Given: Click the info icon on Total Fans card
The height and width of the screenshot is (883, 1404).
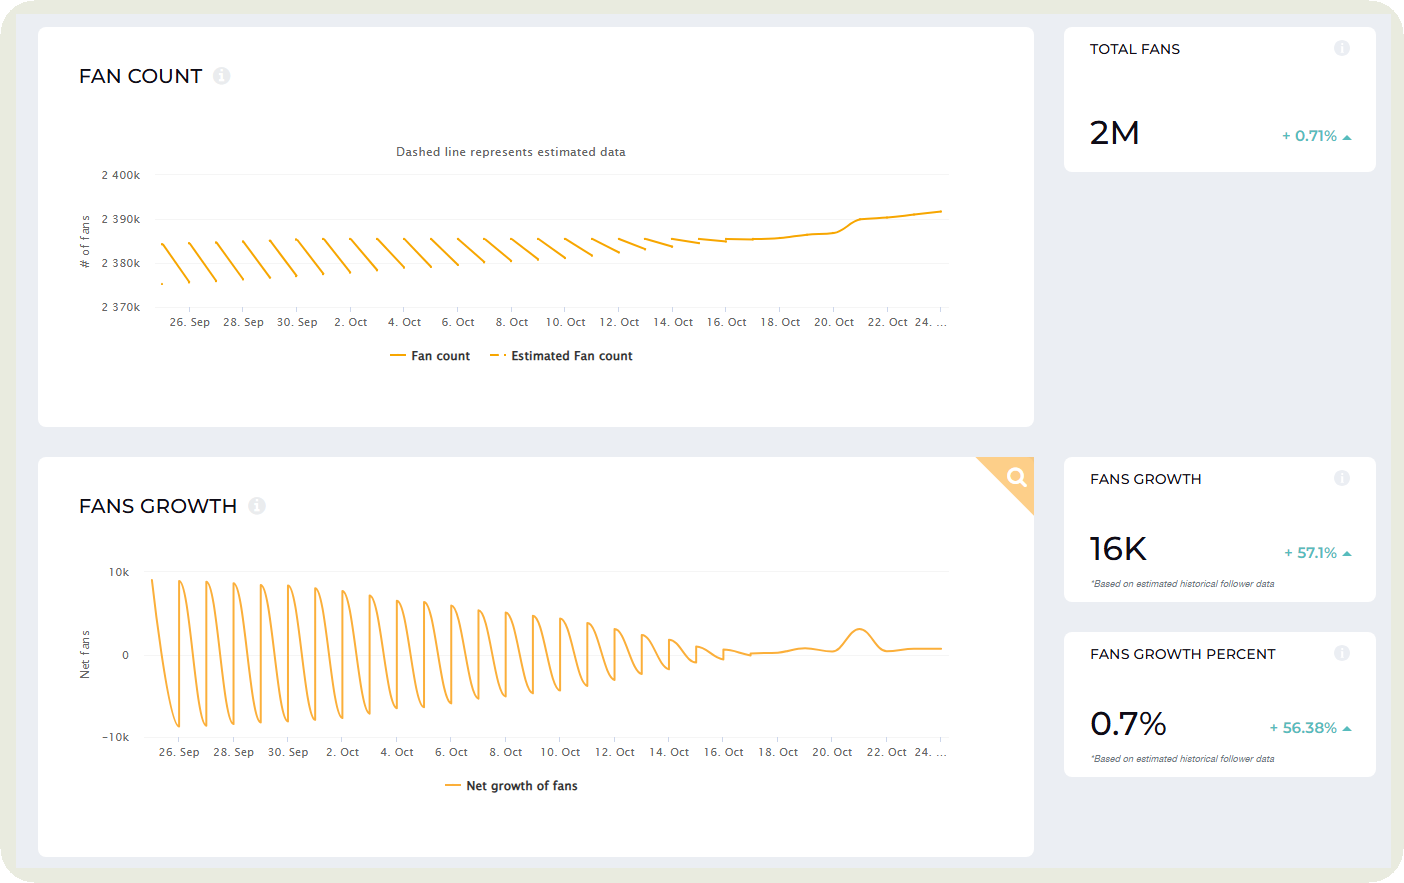Looking at the screenshot, I should click(1342, 47).
